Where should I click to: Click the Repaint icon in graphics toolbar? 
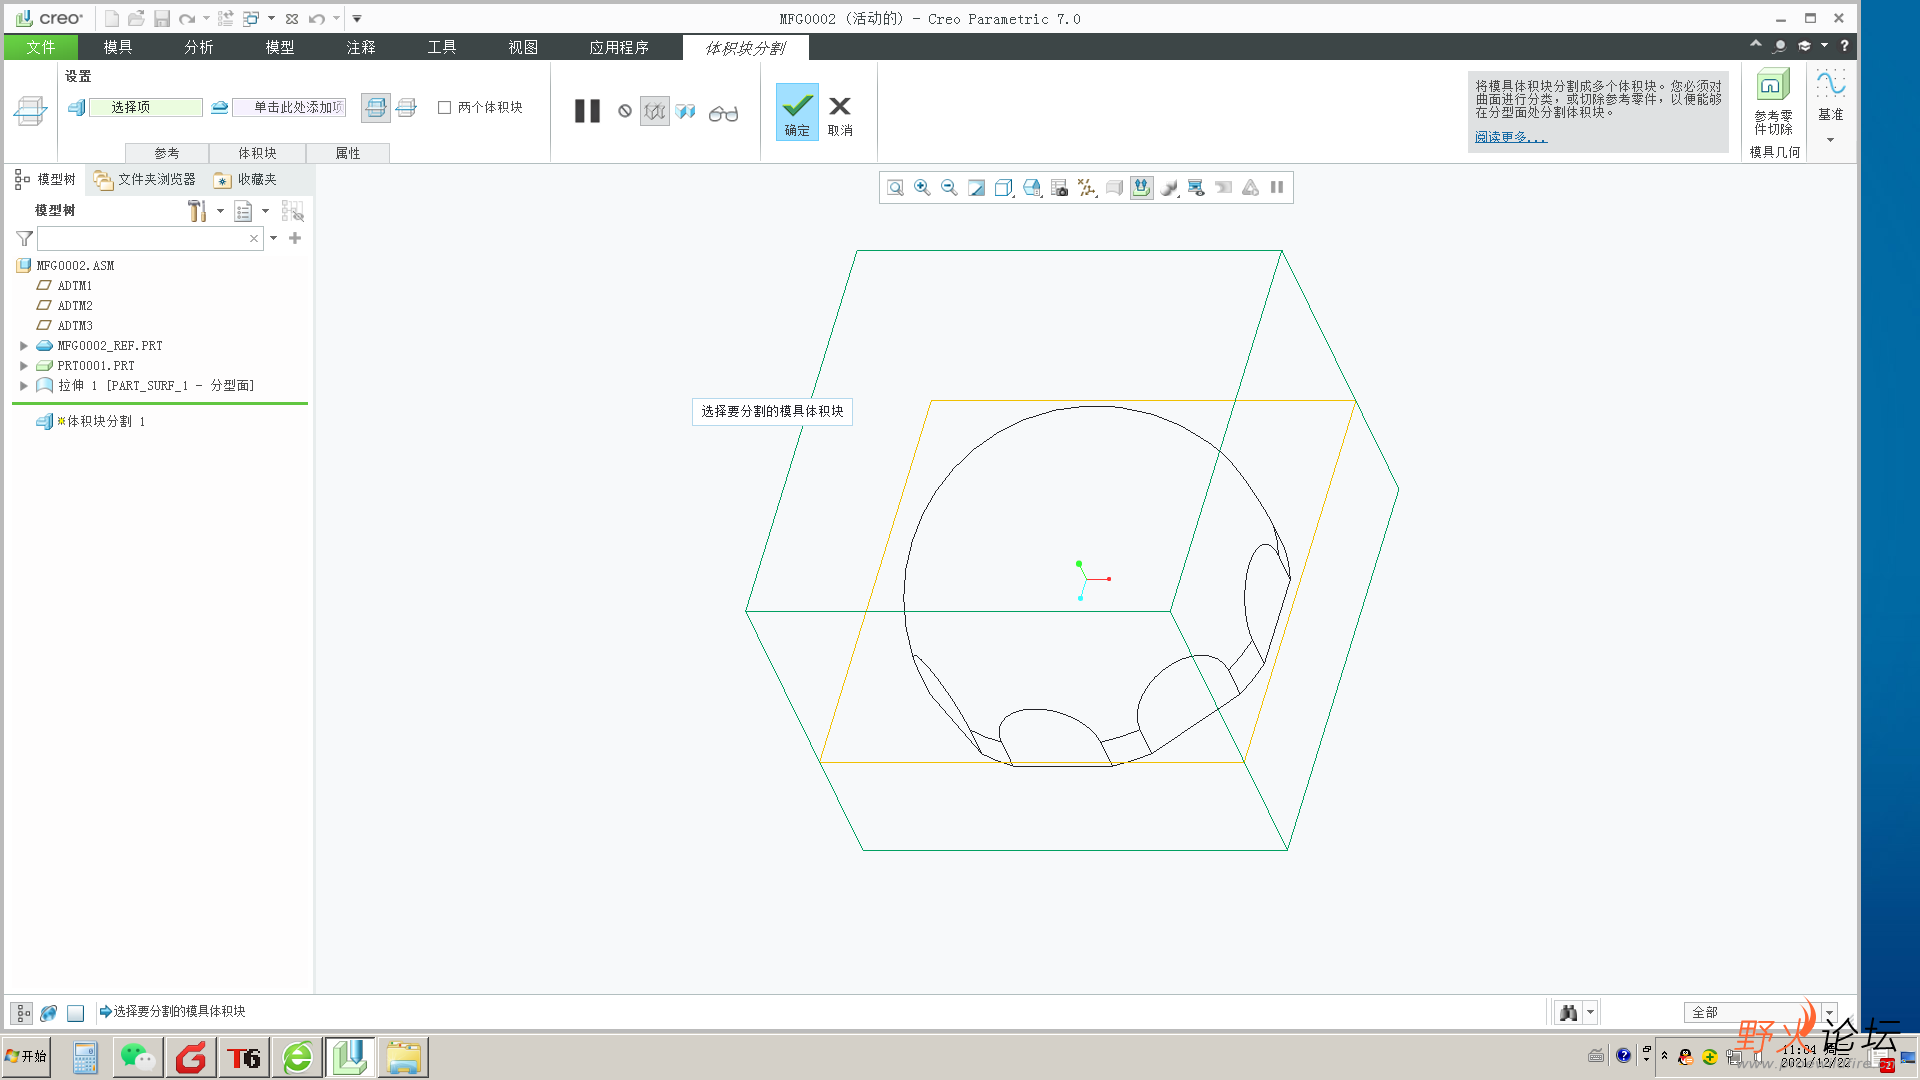pyautogui.click(x=976, y=188)
